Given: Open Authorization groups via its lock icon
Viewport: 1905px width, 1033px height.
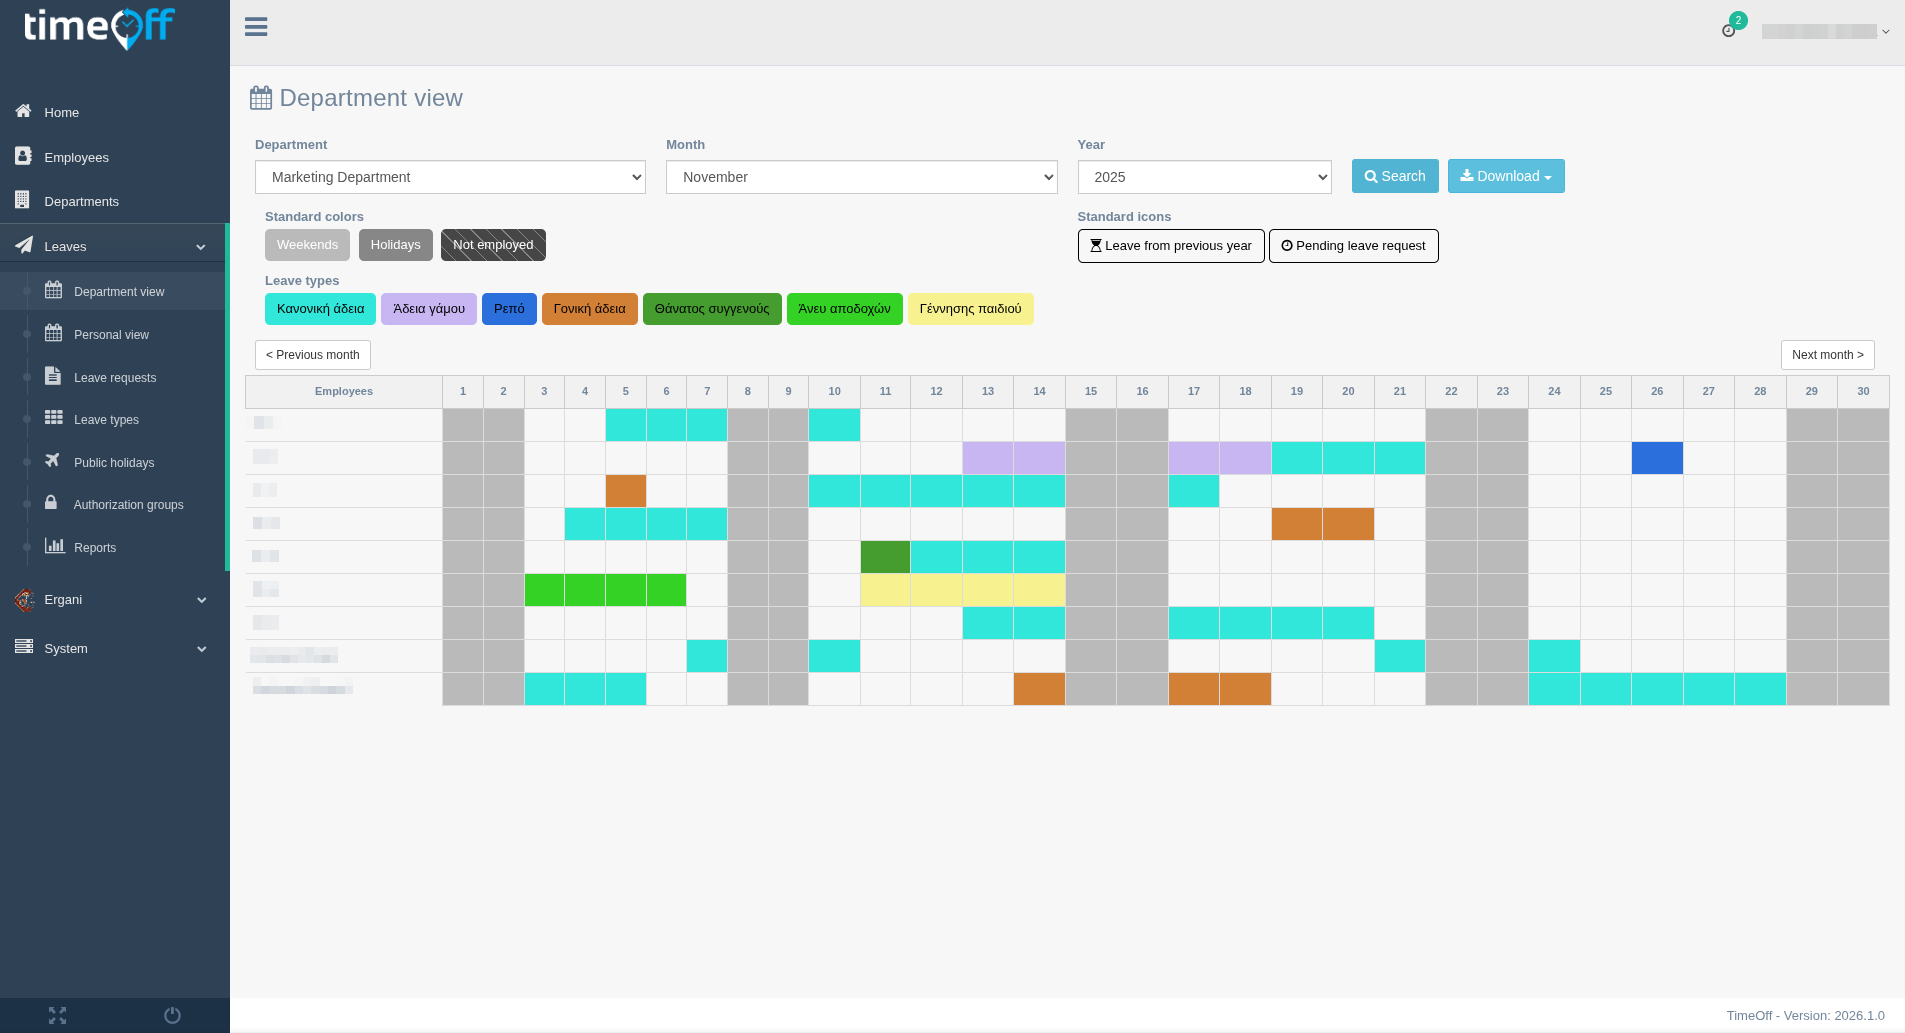Looking at the screenshot, I should (51, 503).
